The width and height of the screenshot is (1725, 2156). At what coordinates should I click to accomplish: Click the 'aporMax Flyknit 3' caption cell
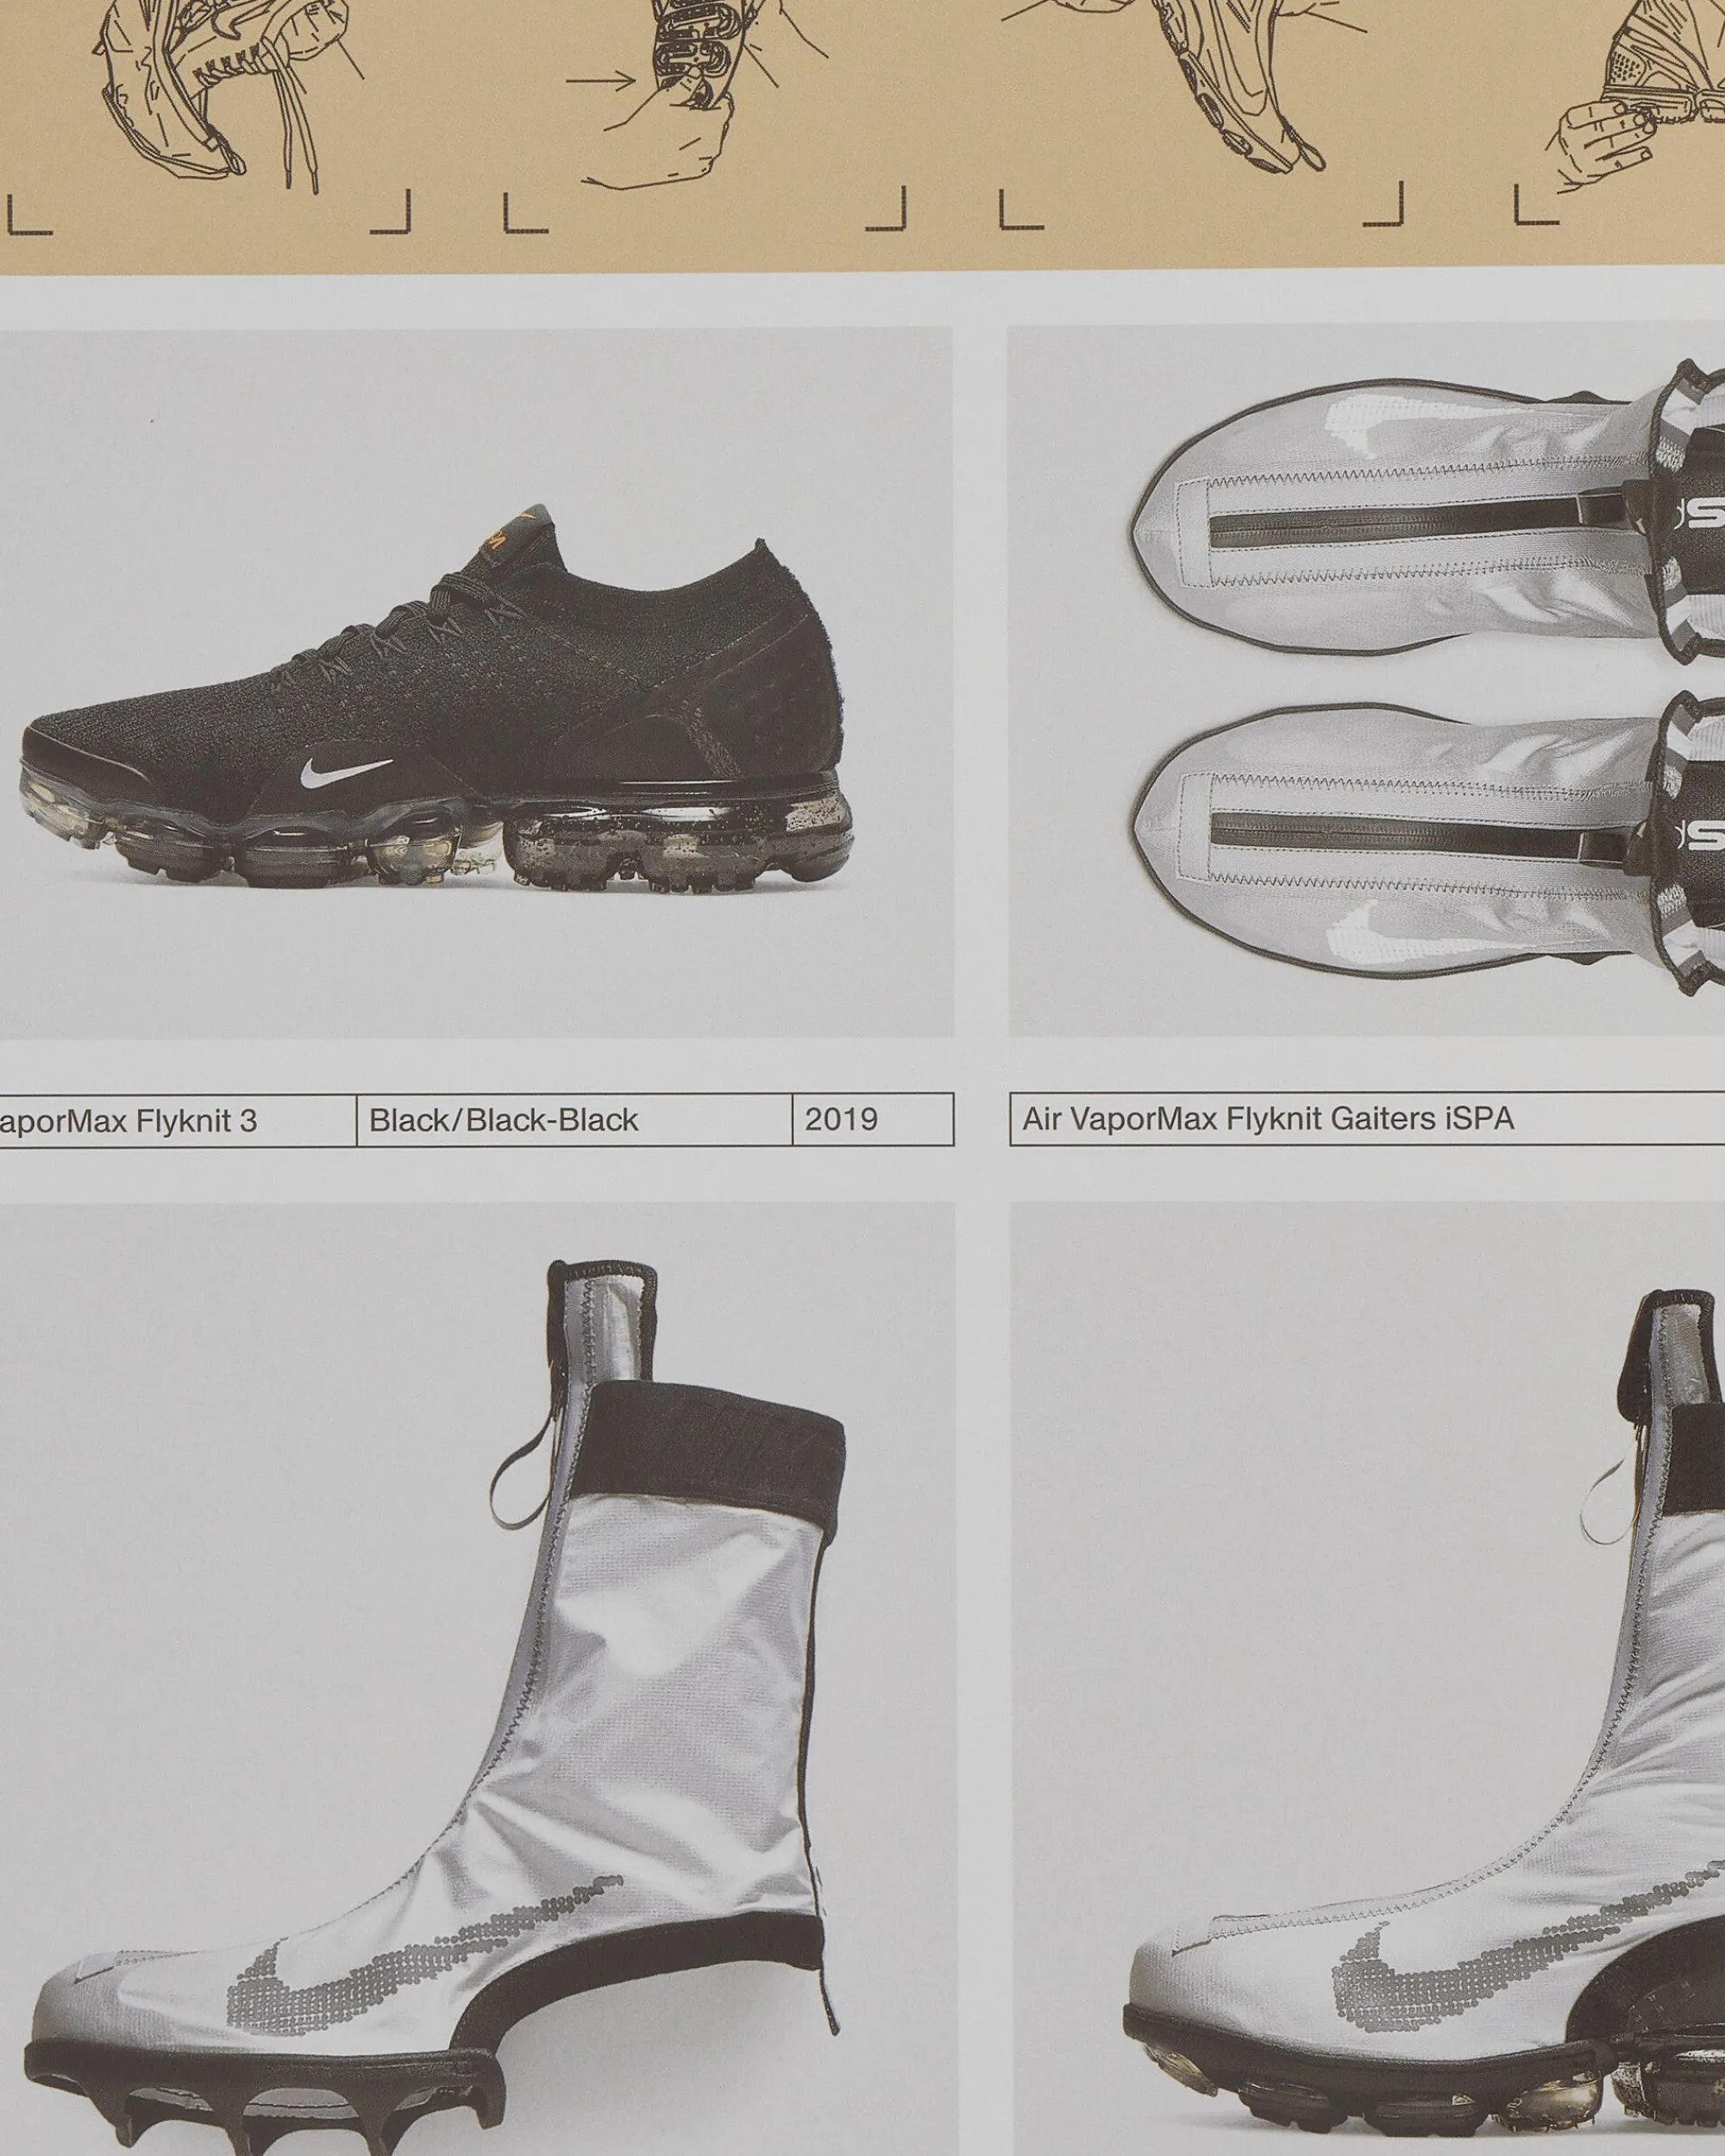[x=178, y=1120]
